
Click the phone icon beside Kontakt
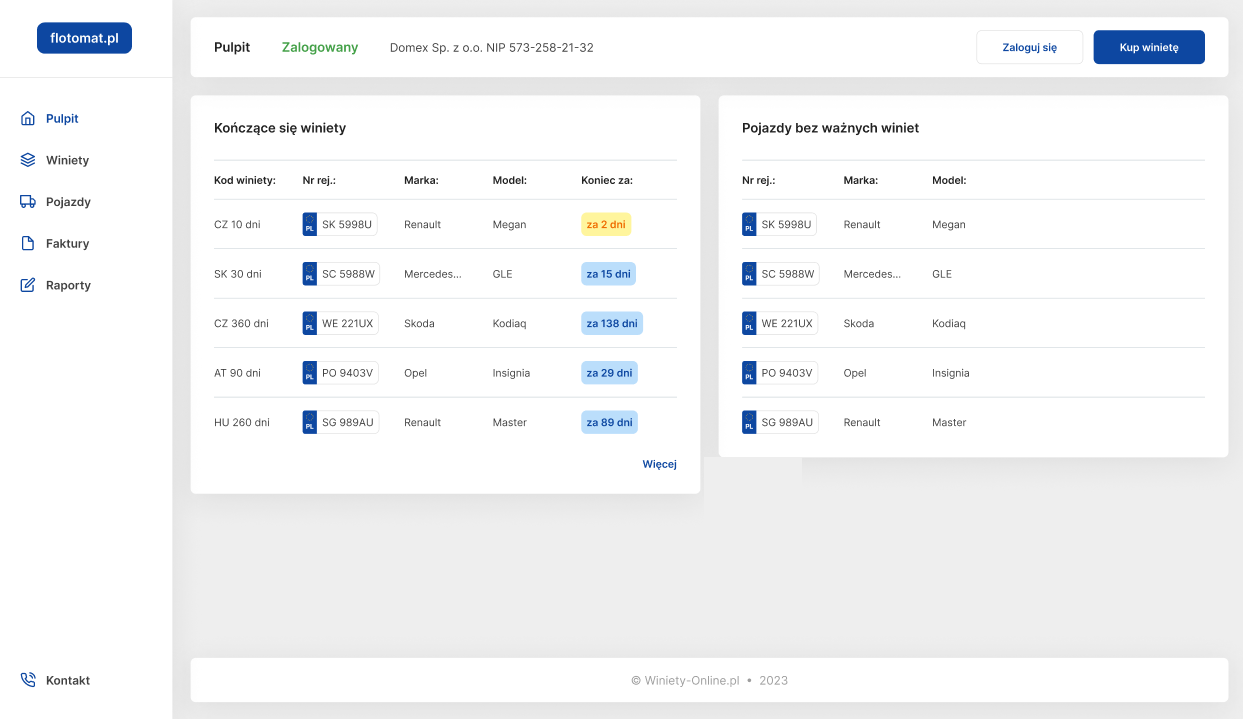coord(28,680)
